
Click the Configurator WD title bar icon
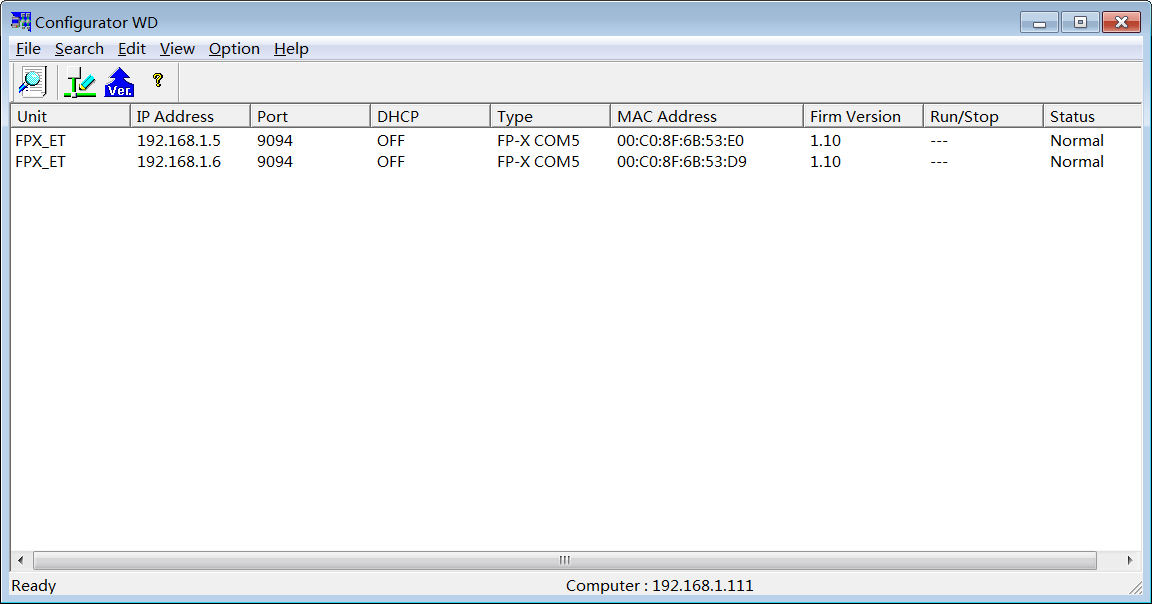pos(20,22)
